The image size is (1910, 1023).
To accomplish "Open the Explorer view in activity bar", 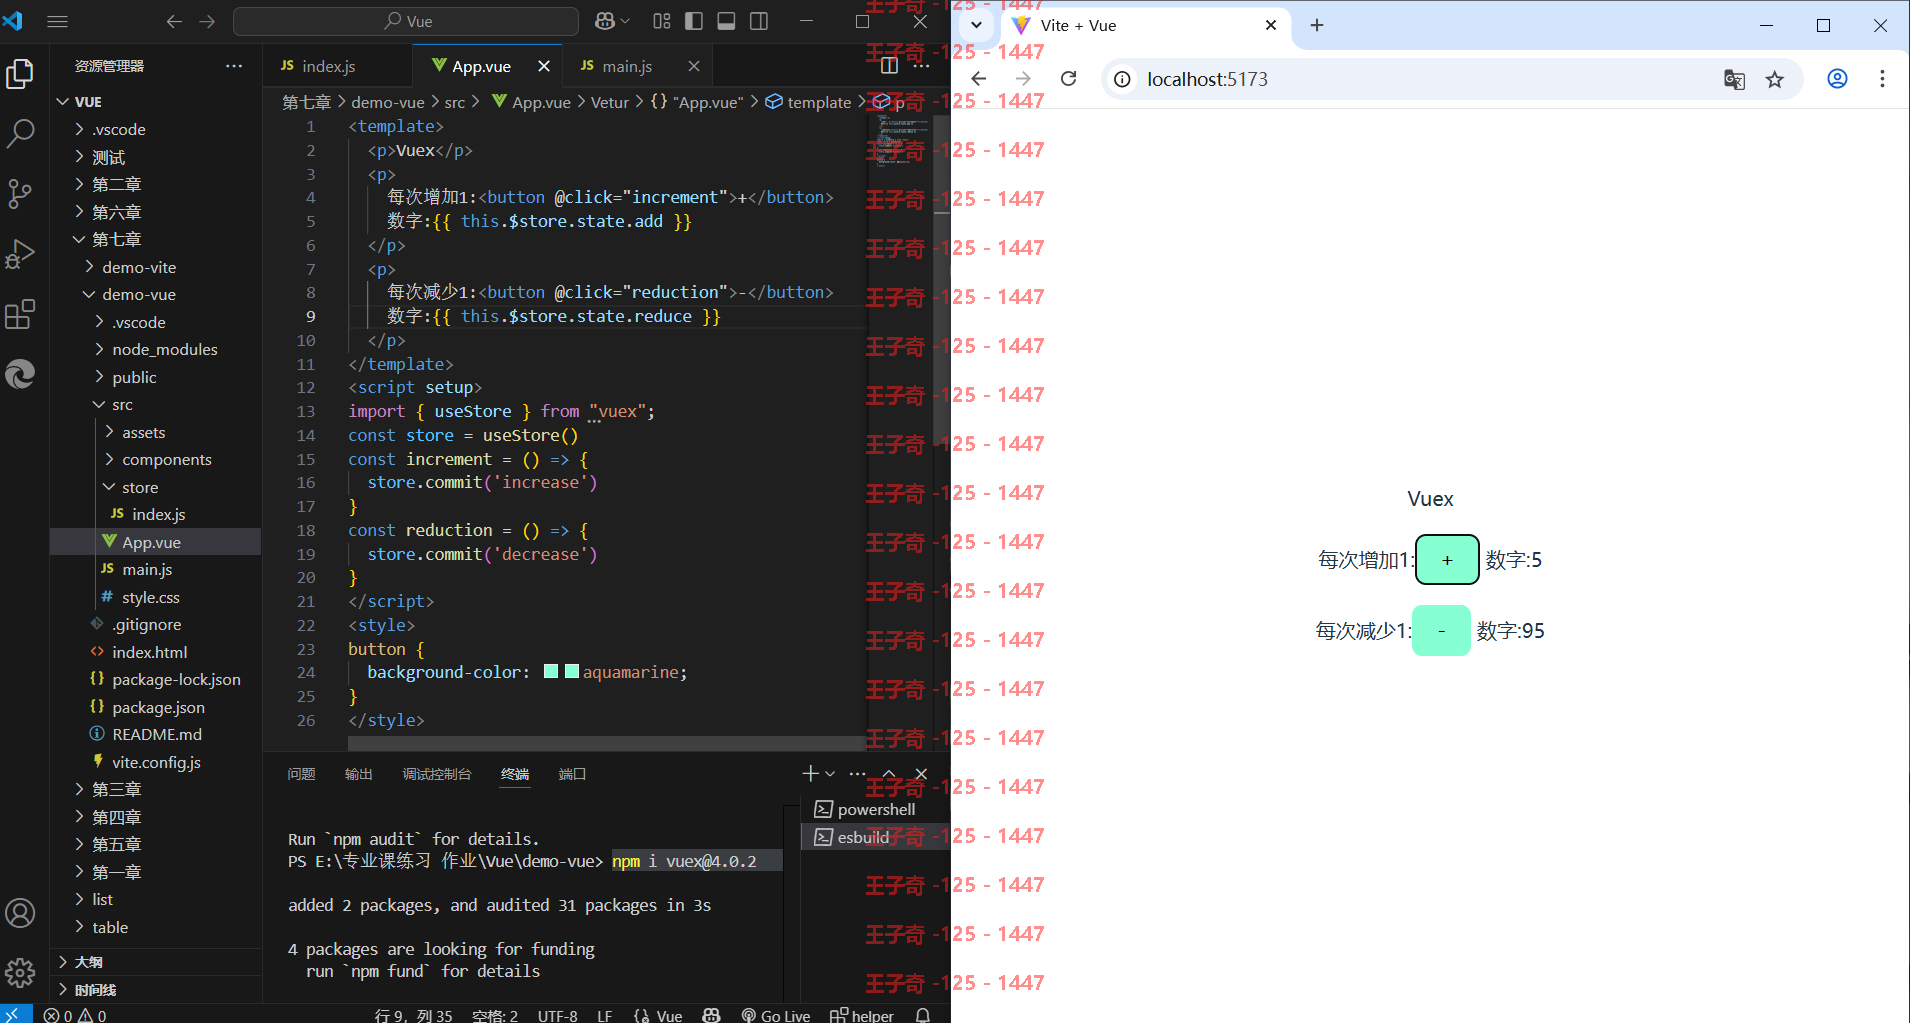I will tap(20, 74).
